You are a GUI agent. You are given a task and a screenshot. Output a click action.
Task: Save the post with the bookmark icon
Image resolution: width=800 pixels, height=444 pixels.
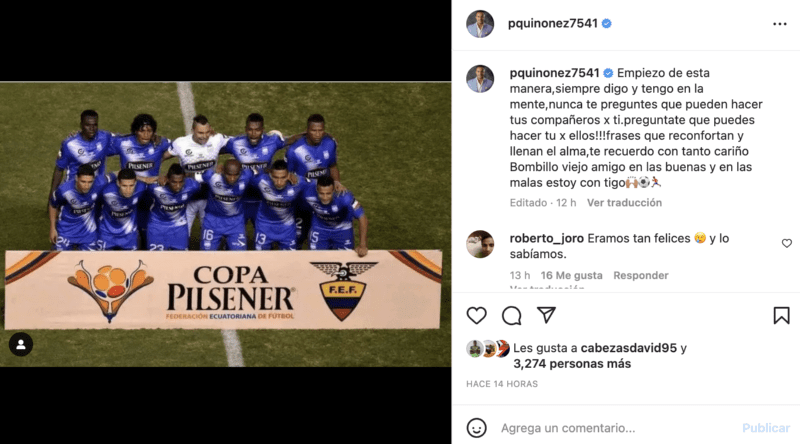[781, 315]
